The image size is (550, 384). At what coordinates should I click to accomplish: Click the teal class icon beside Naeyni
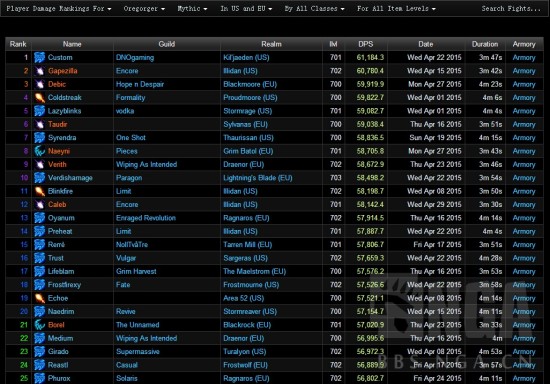pos(40,151)
